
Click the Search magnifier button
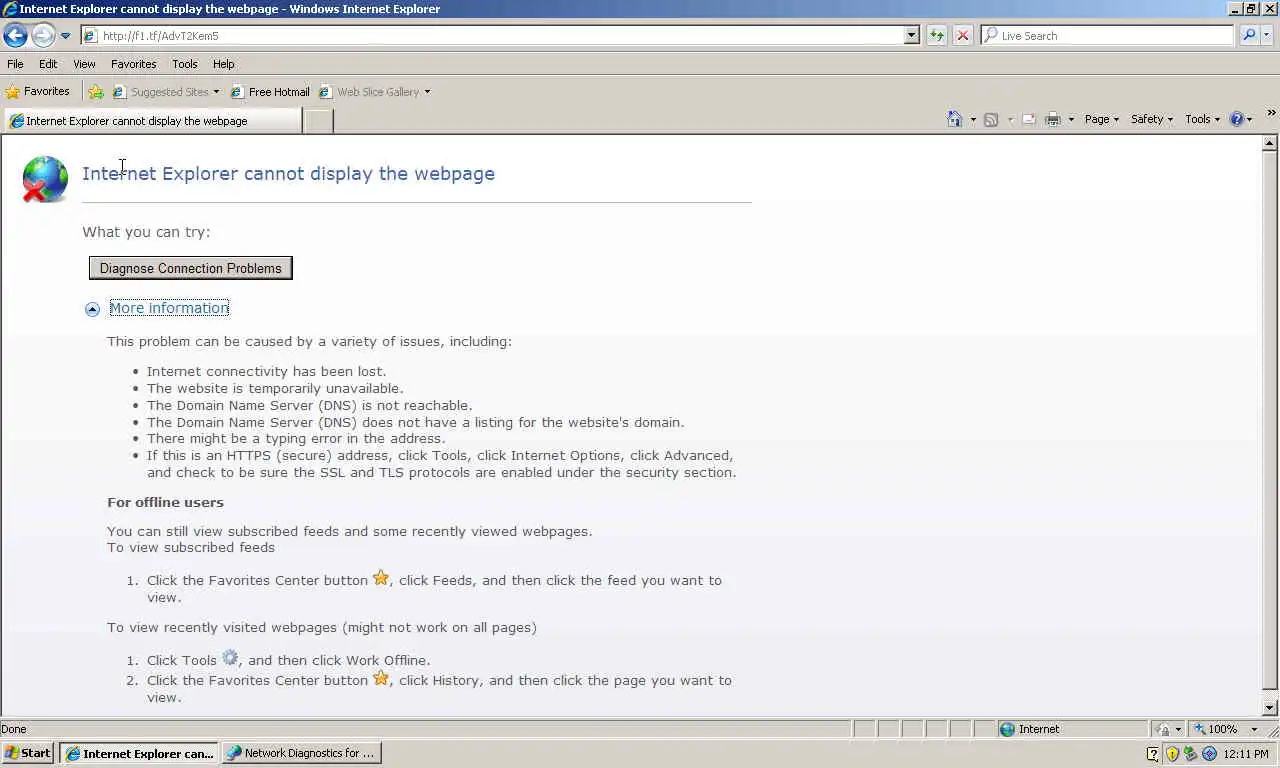1249,35
